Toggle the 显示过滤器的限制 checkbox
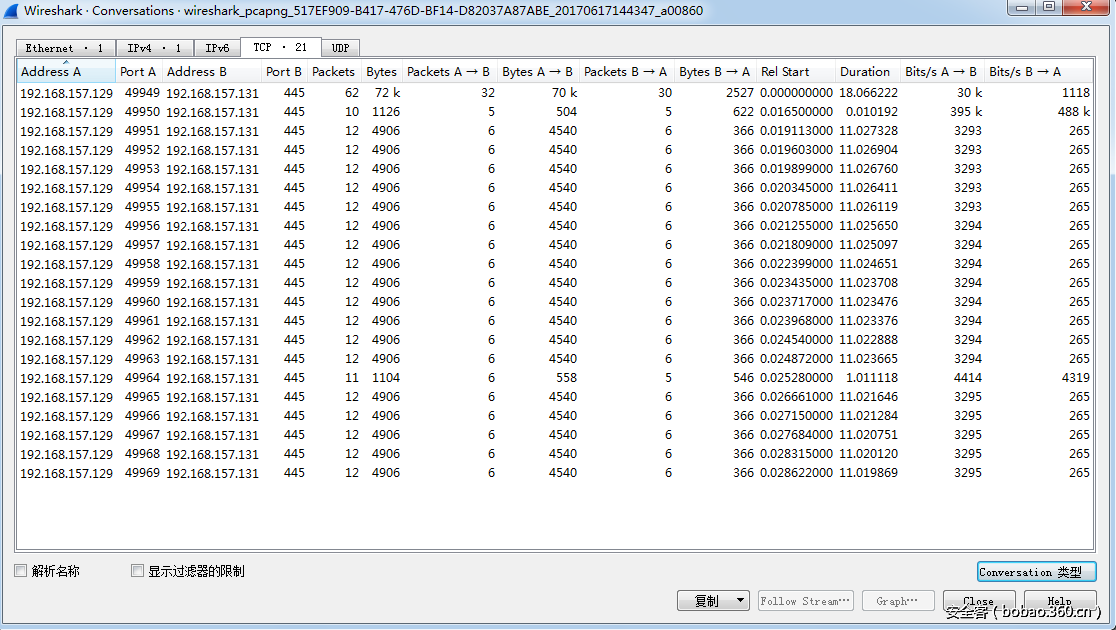Image resolution: width=1116 pixels, height=630 pixels. coord(138,571)
